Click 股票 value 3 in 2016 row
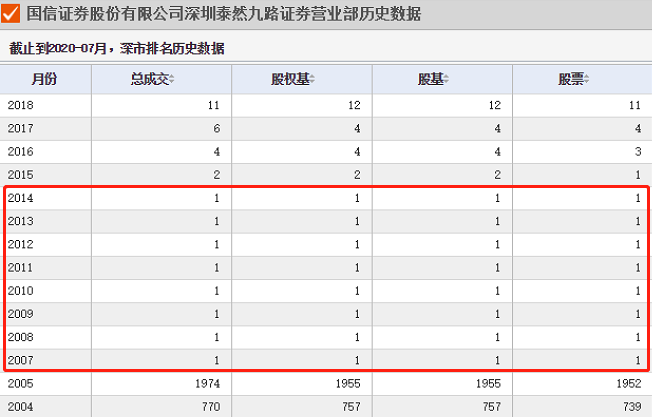 638,152
